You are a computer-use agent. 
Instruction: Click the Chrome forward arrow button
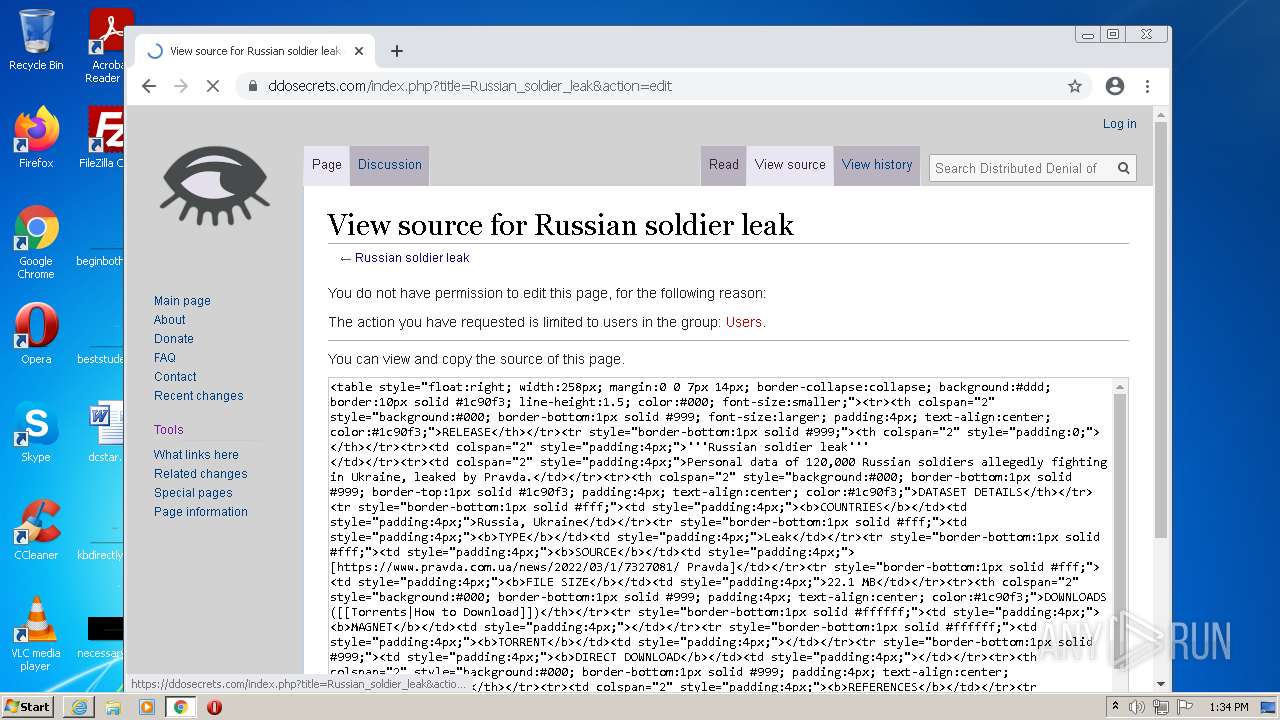[181, 86]
